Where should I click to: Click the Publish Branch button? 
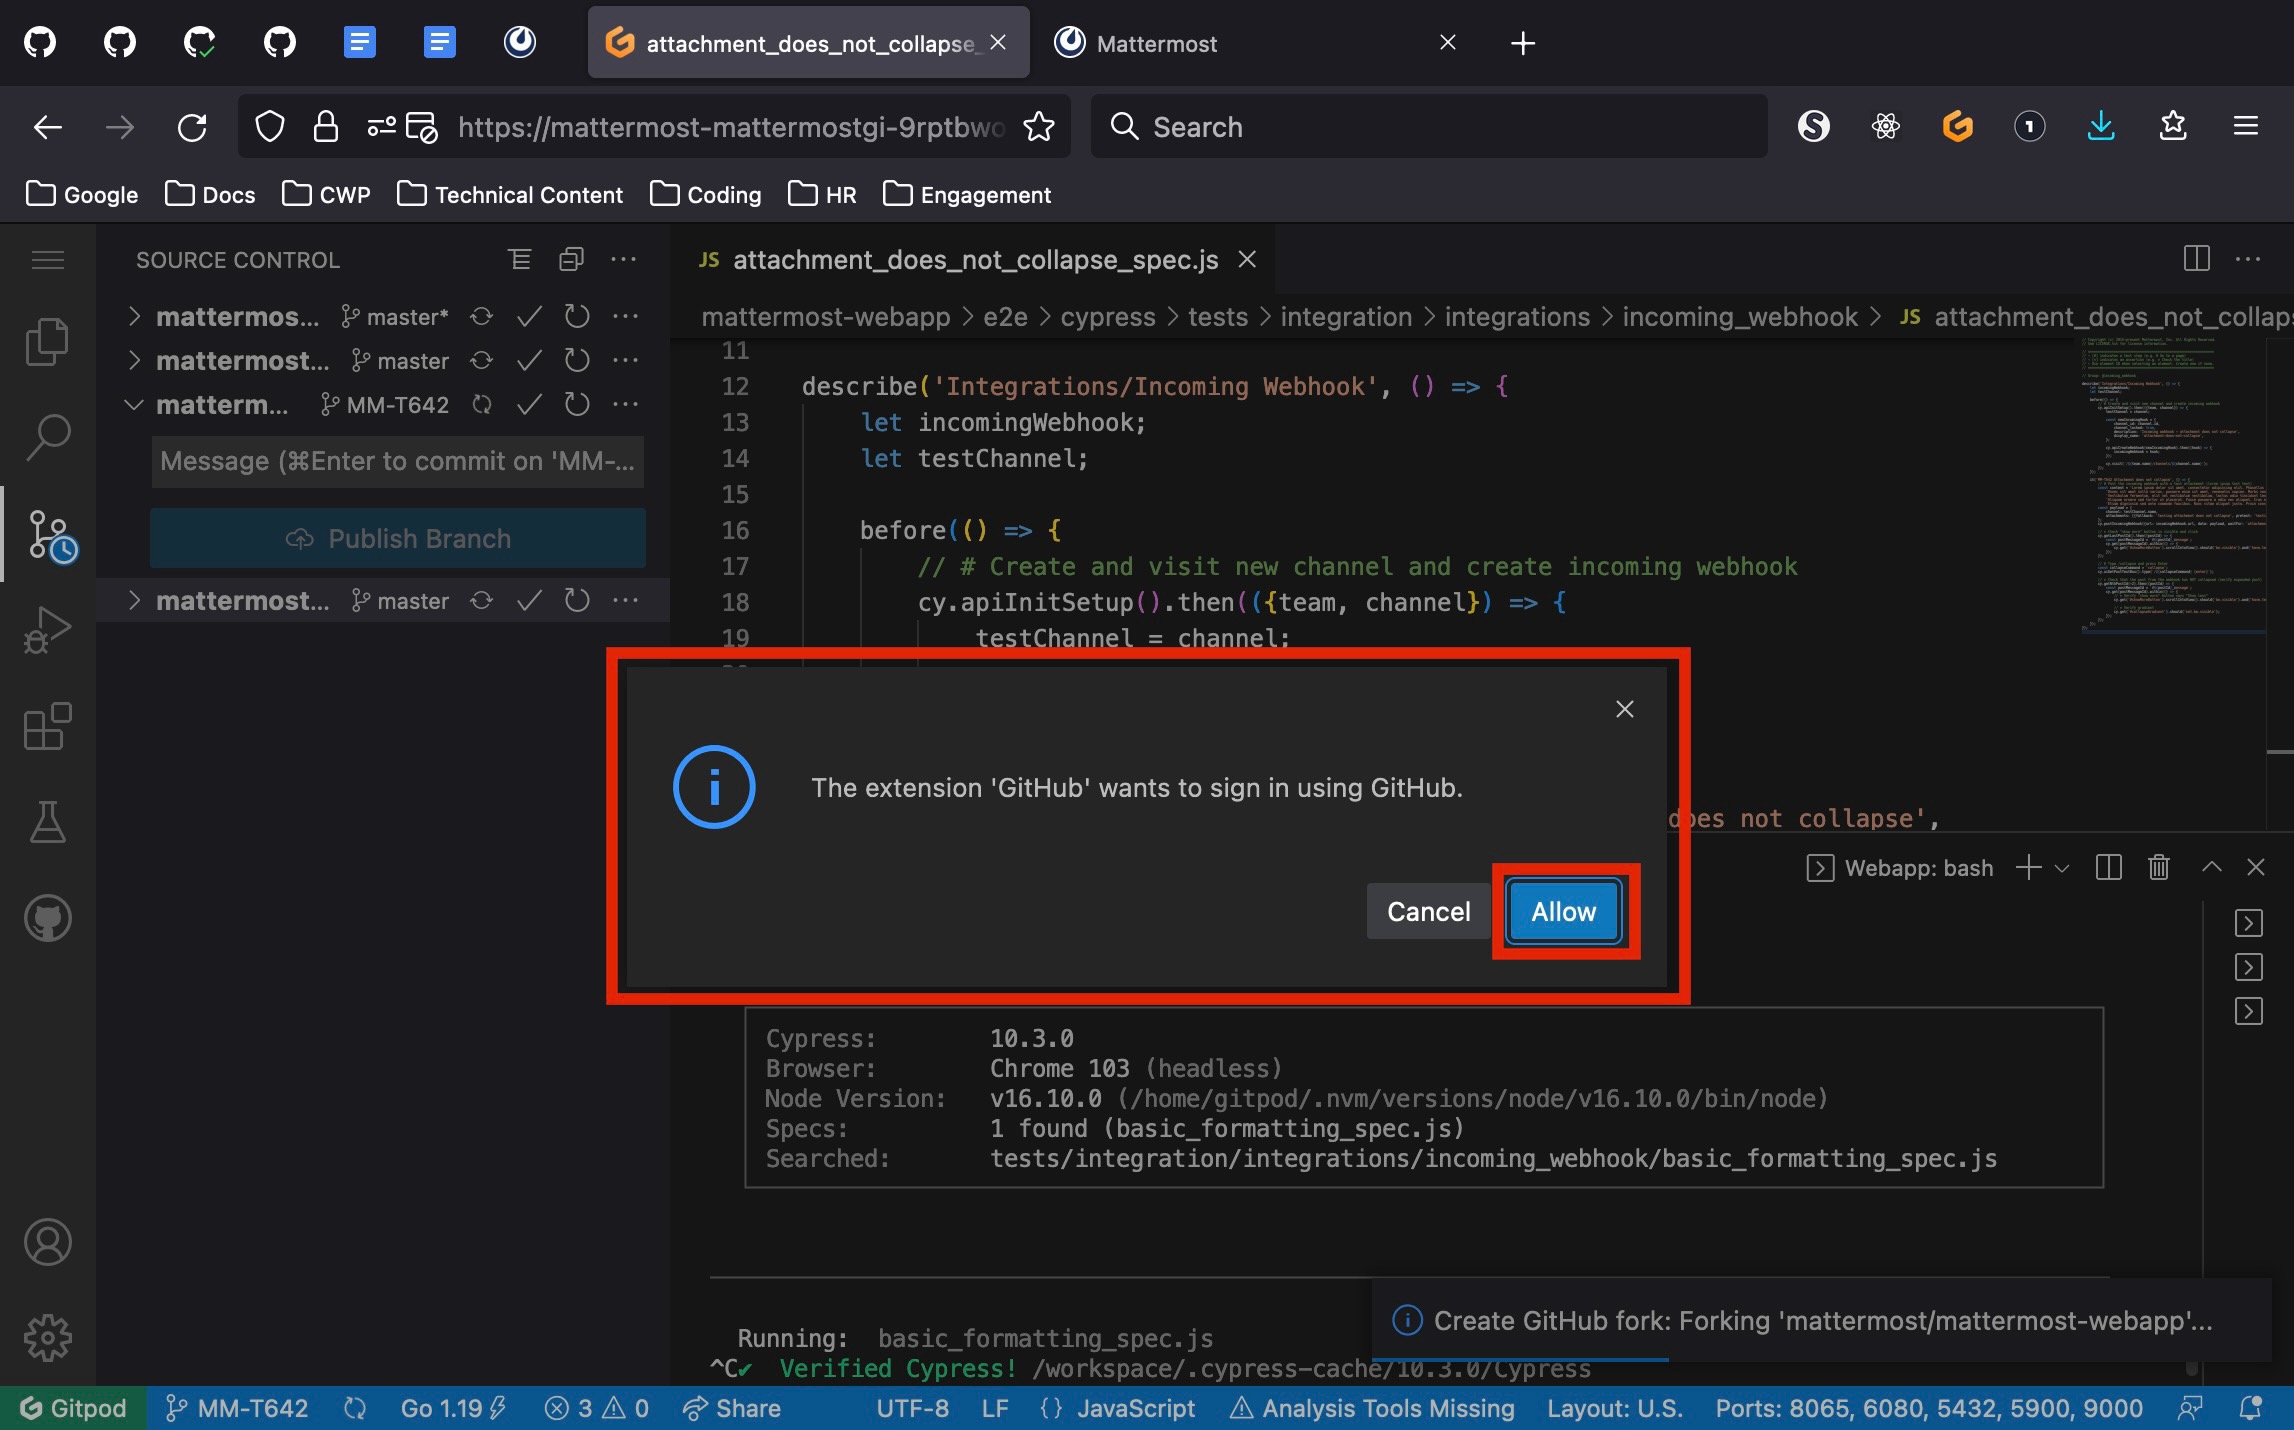click(x=398, y=538)
